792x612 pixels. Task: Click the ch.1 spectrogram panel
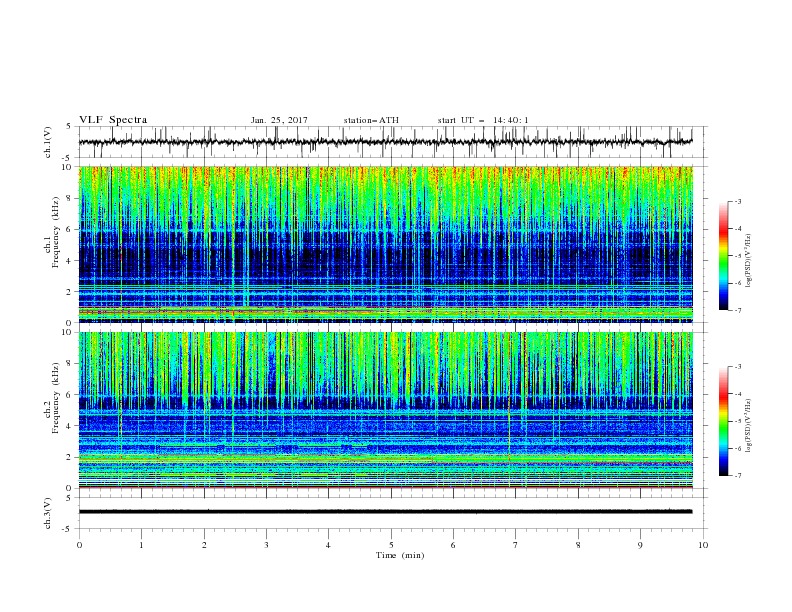(x=386, y=244)
